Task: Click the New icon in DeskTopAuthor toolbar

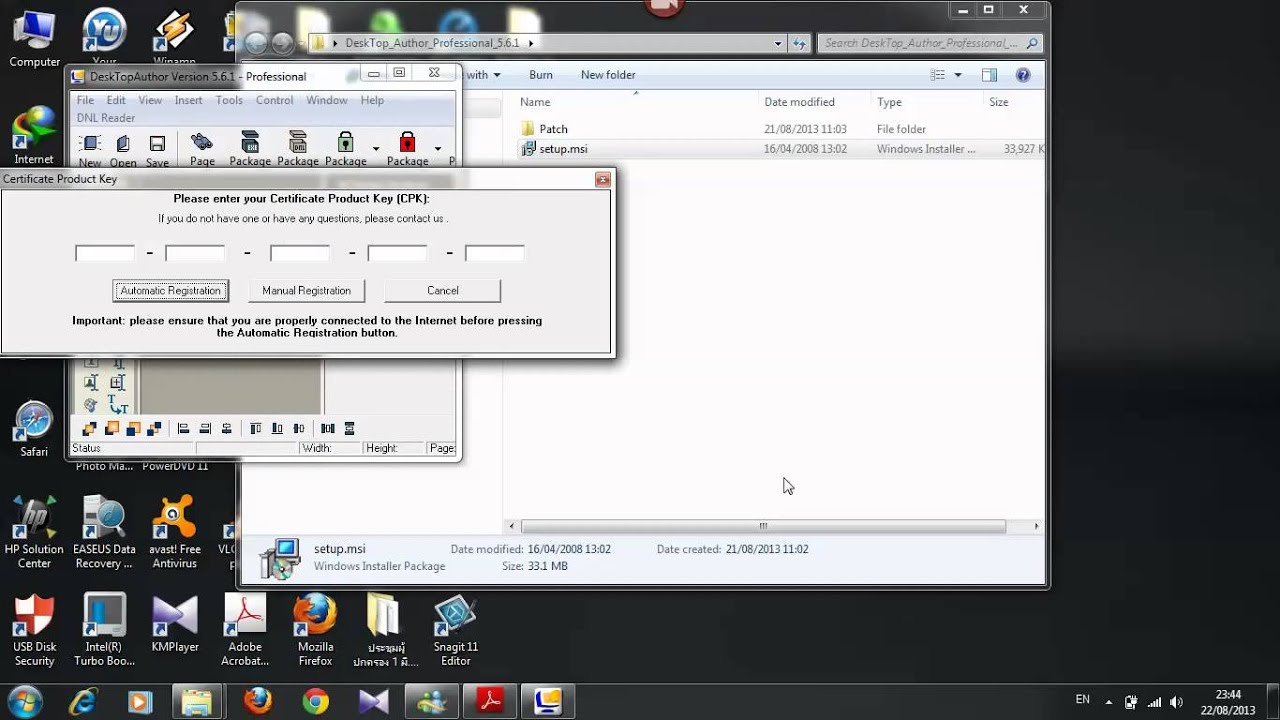Action: click(x=90, y=145)
